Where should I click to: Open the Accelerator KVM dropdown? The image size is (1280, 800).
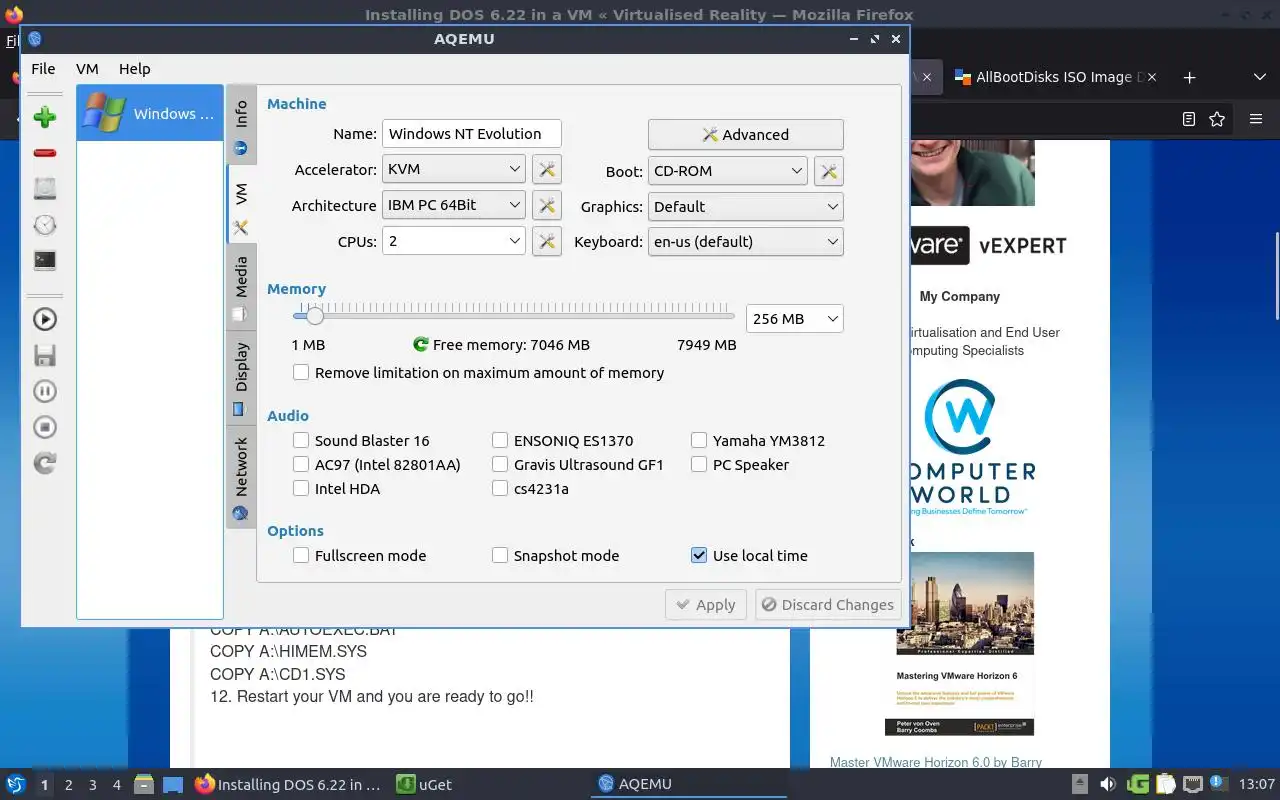tap(454, 170)
